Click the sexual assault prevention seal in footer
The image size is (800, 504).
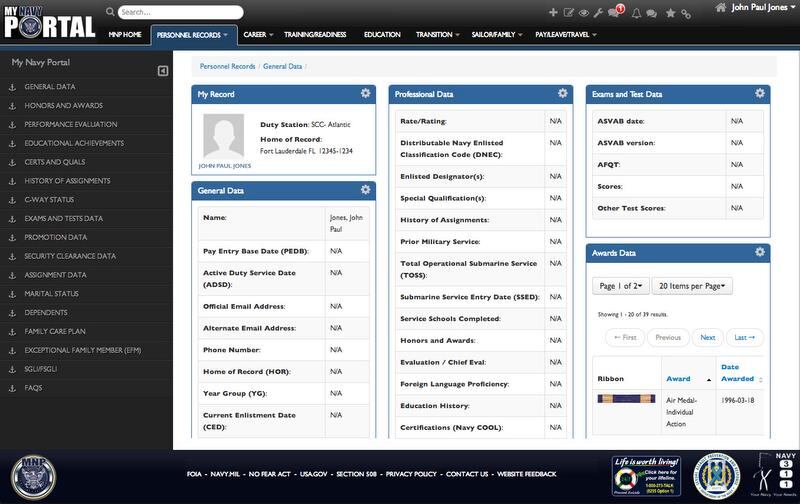pos(716,476)
